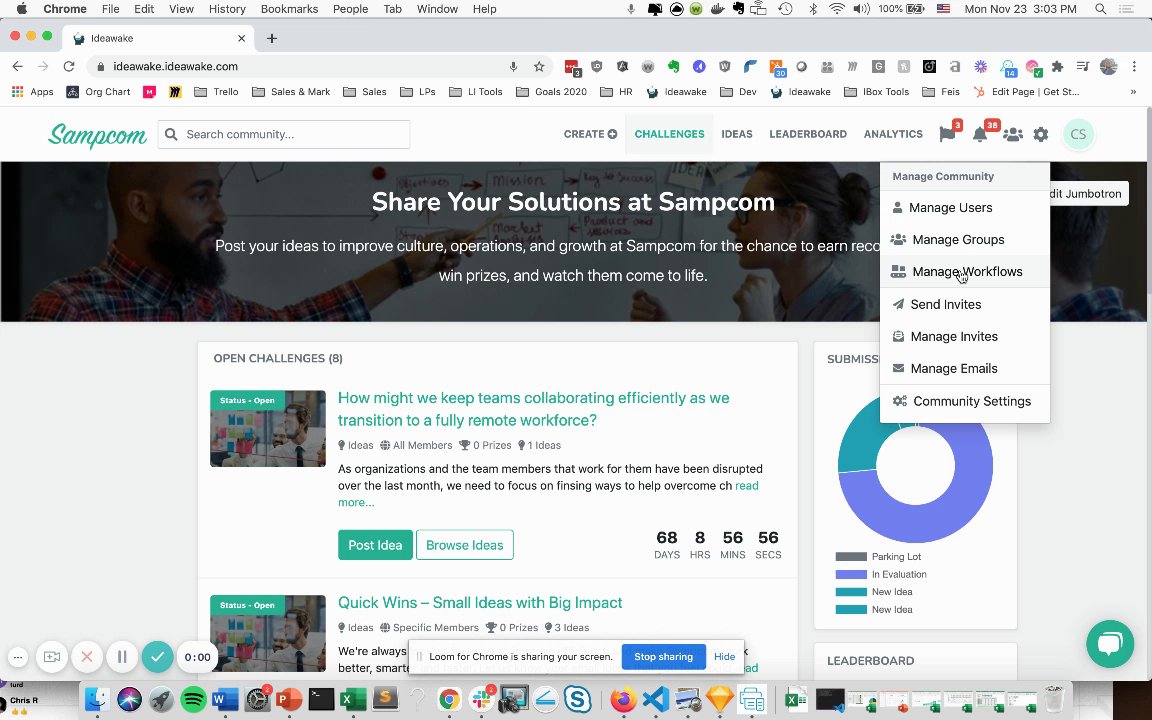Click the address bar URL
Image resolution: width=1152 pixels, height=720 pixels.
coord(176,66)
